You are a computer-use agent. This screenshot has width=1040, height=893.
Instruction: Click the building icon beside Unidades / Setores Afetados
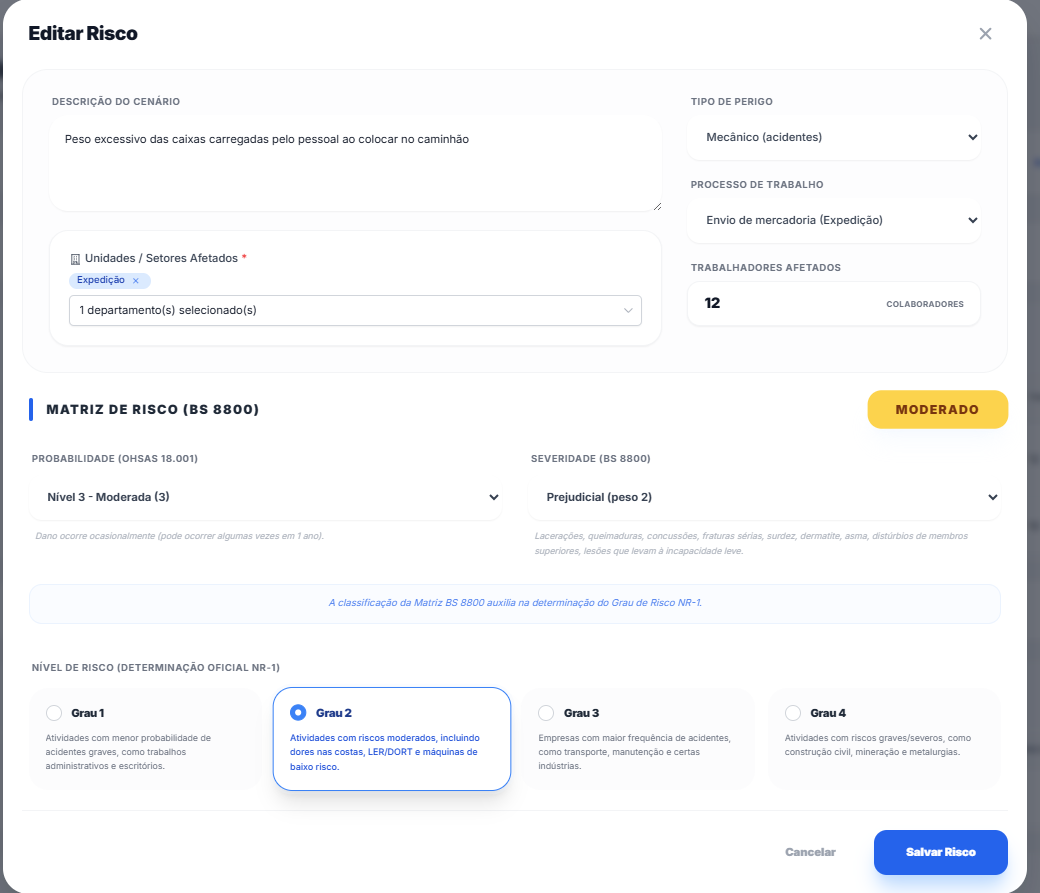[x=75, y=258]
